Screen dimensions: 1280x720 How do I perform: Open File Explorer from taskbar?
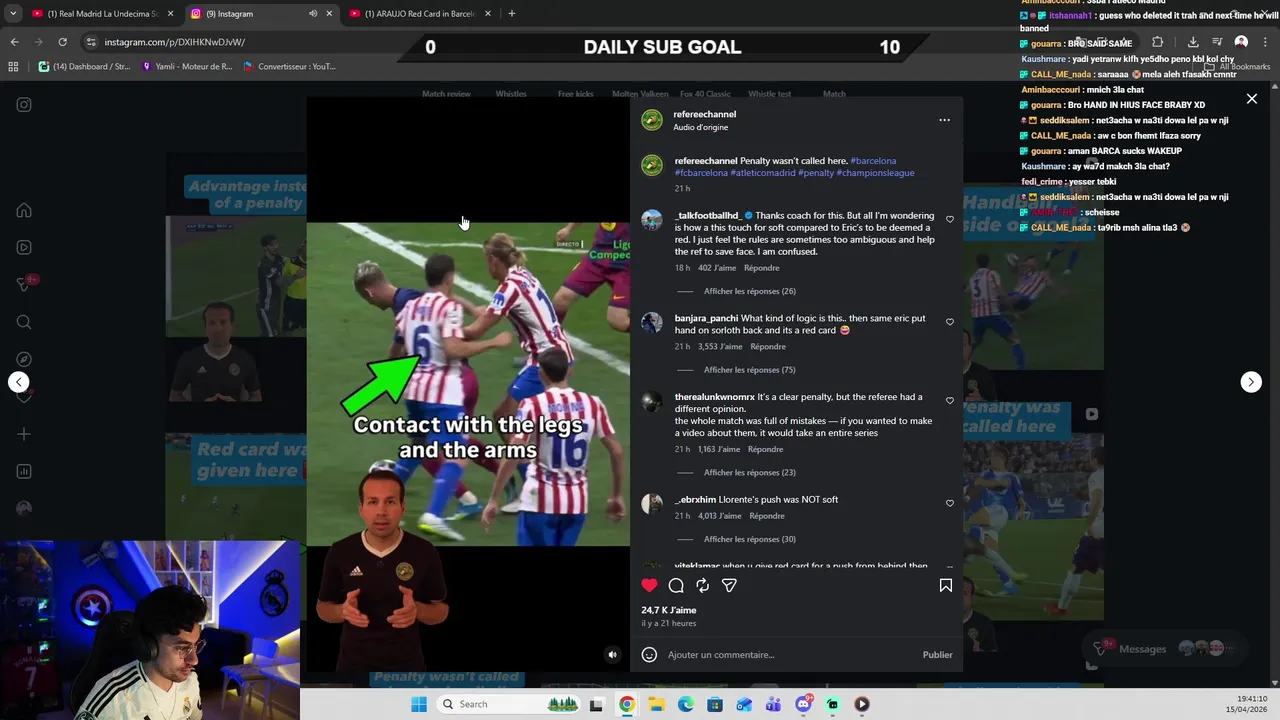coord(656,704)
